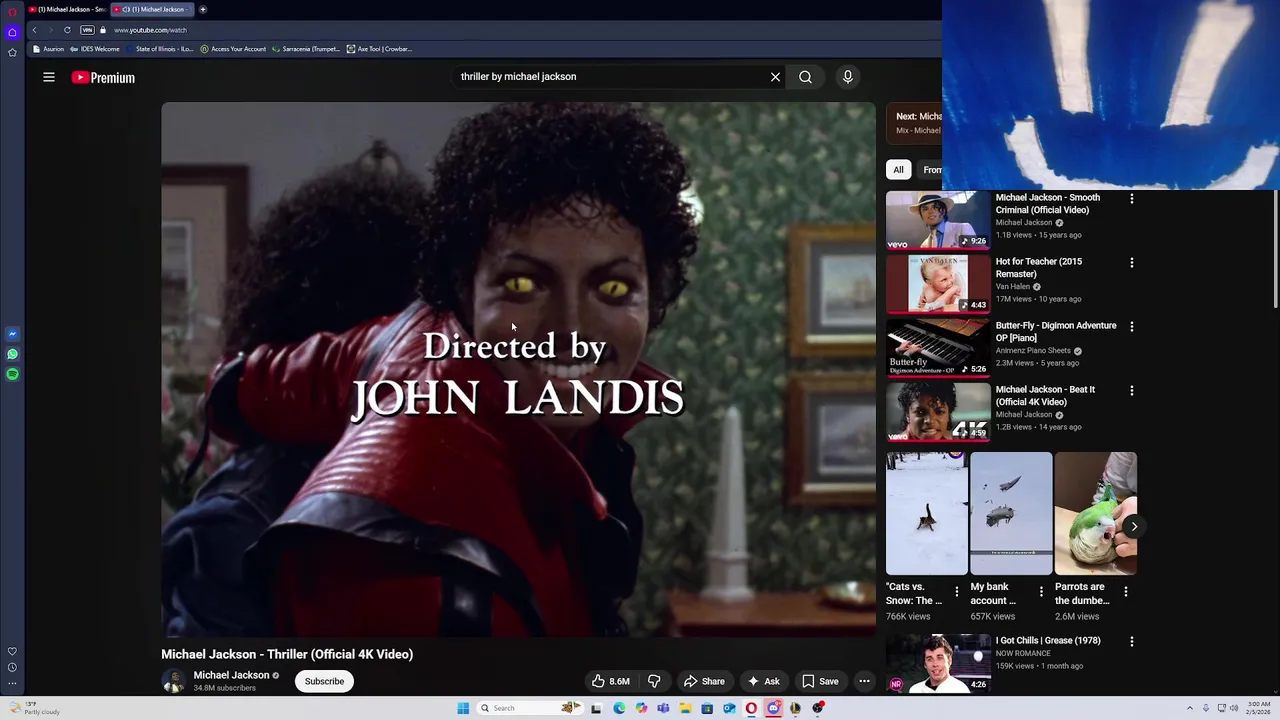
Task: Open Opera main menu icon
Action: pos(12,10)
